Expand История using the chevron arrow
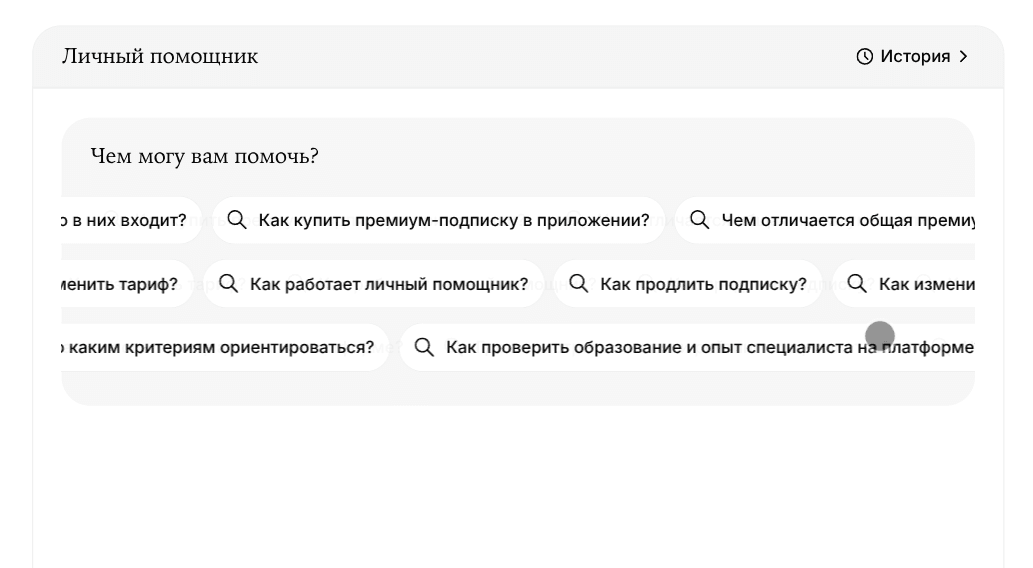 tap(964, 57)
